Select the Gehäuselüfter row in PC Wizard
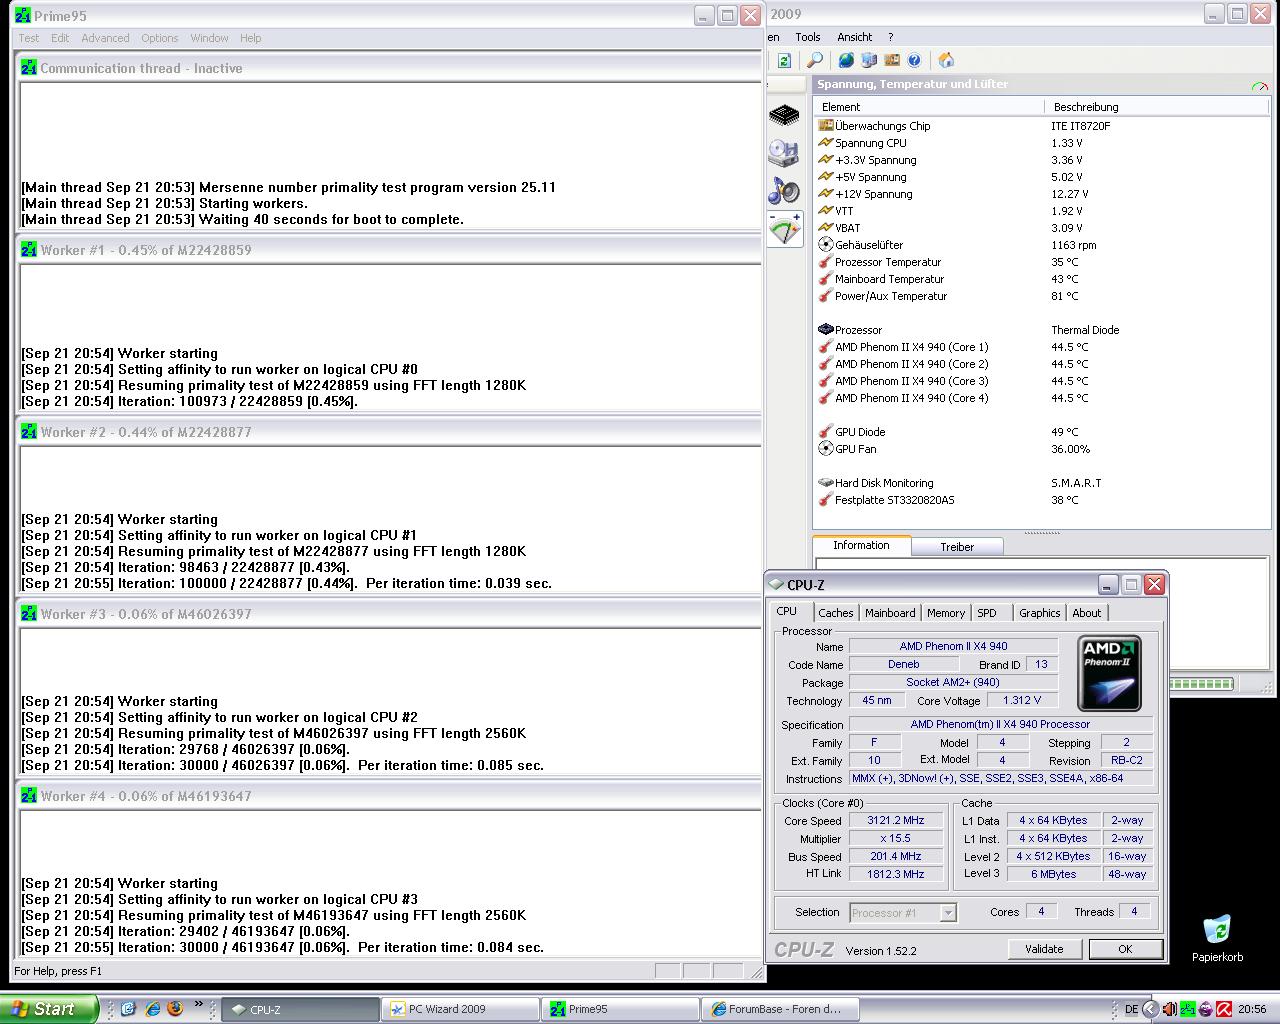The image size is (1280, 1024). point(1040,245)
